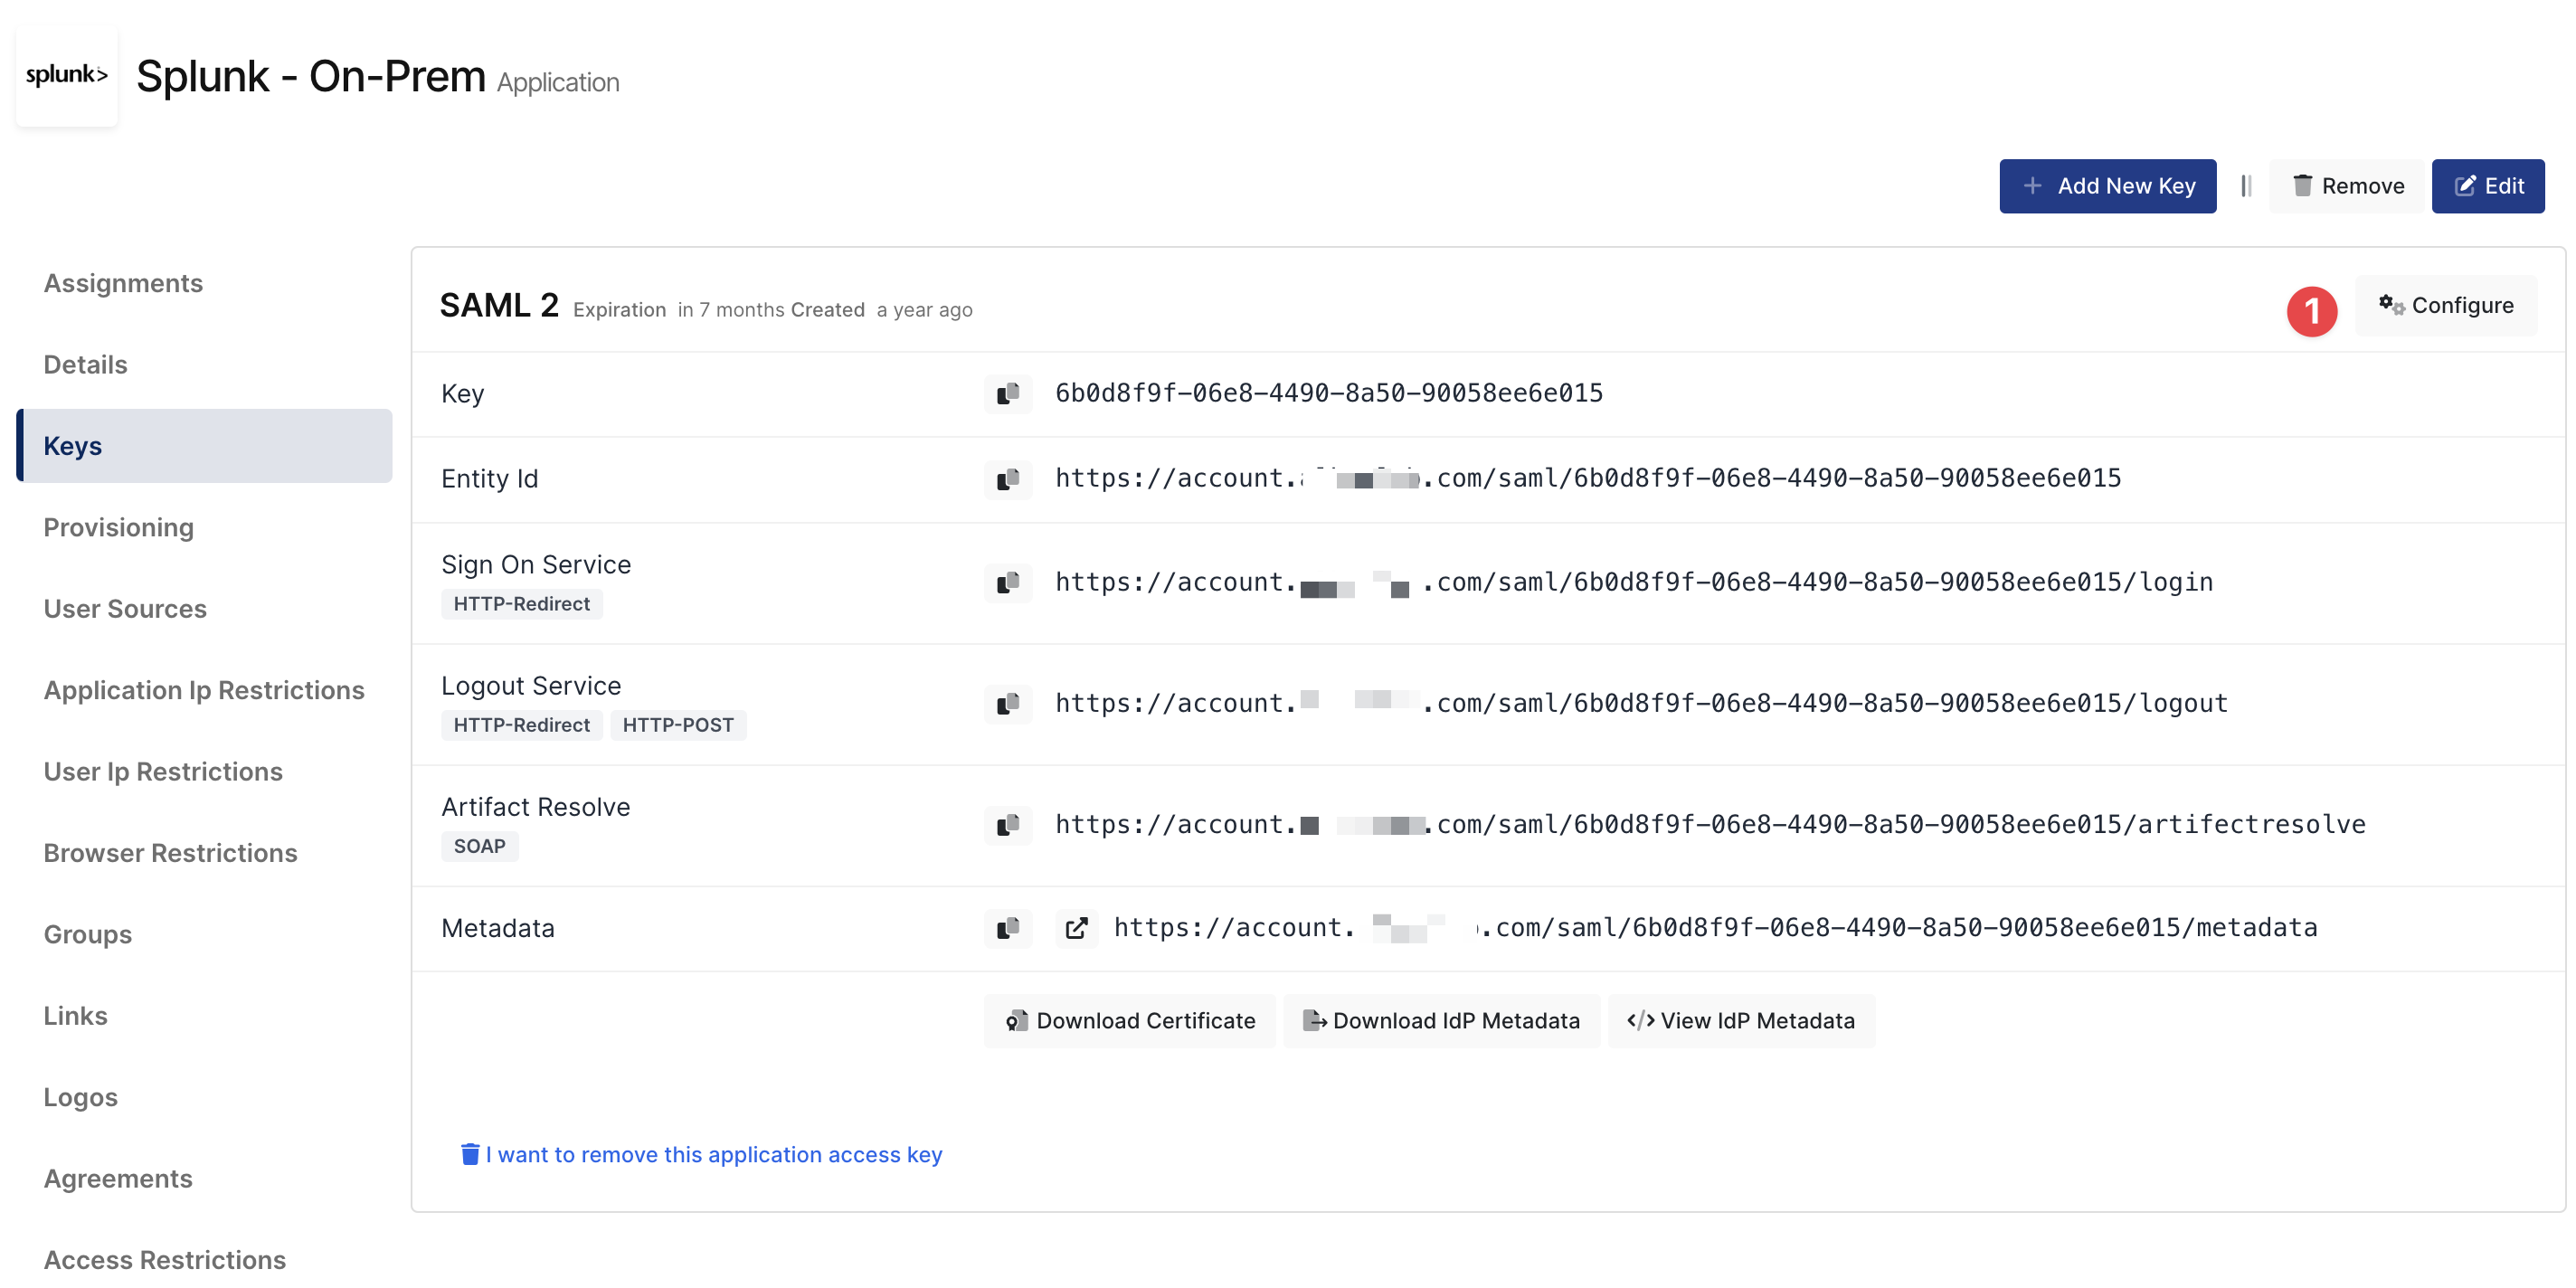Open Configure for the SAML 2 key

point(2445,305)
